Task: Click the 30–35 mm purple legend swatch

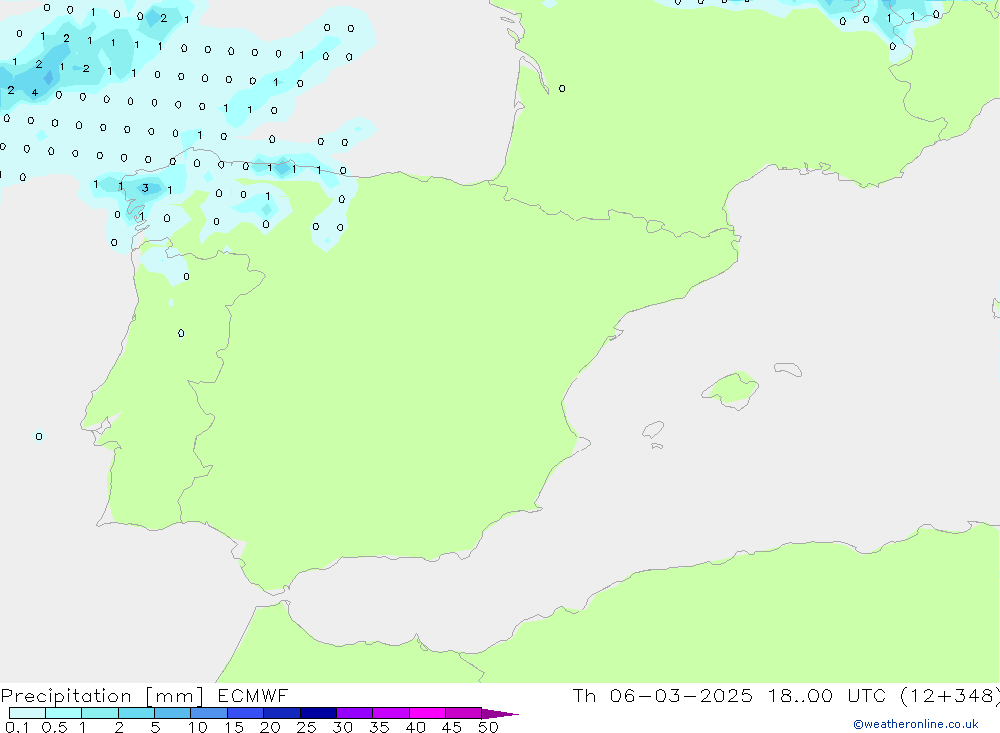Action: pyautogui.click(x=355, y=713)
